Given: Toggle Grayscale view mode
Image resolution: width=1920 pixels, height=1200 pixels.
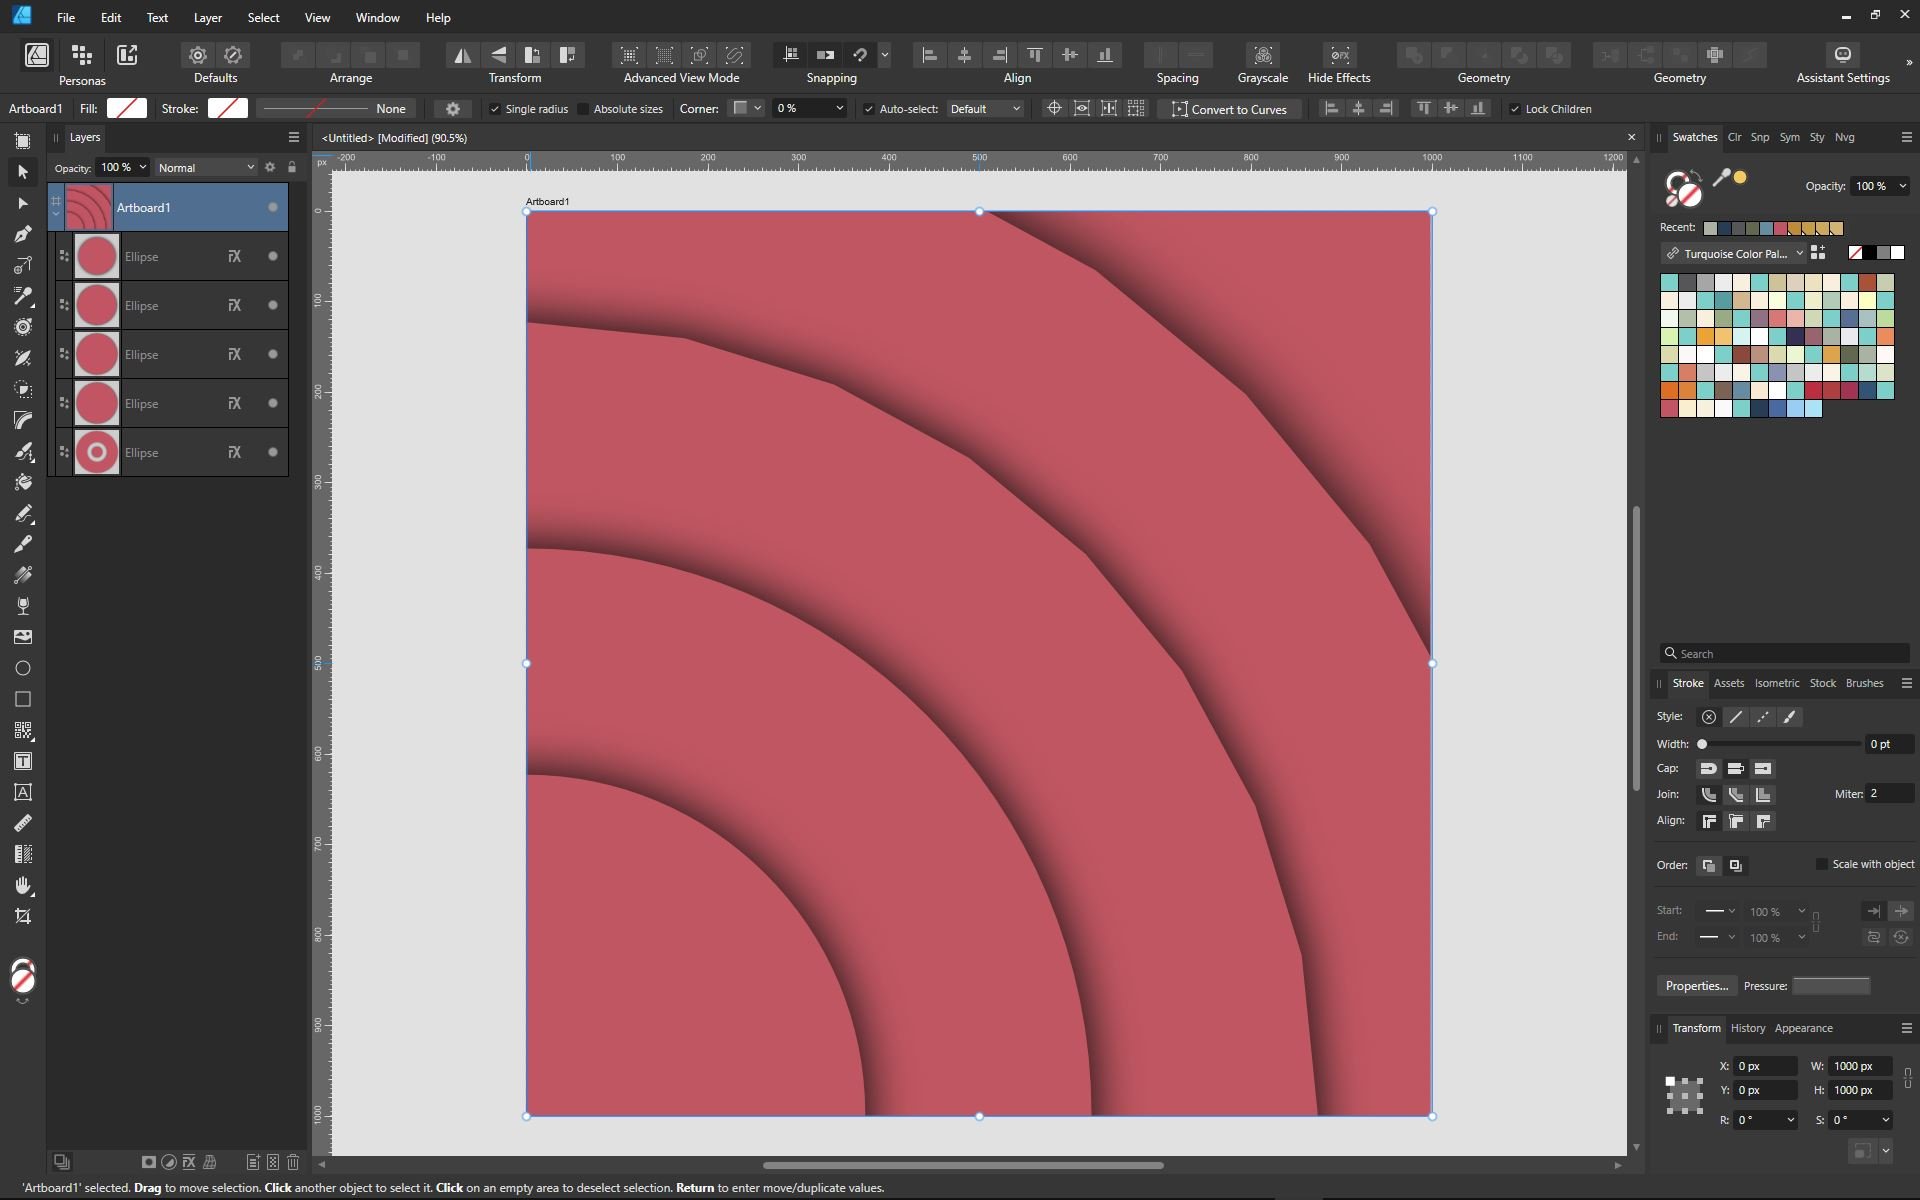Looking at the screenshot, I should [1263, 55].
